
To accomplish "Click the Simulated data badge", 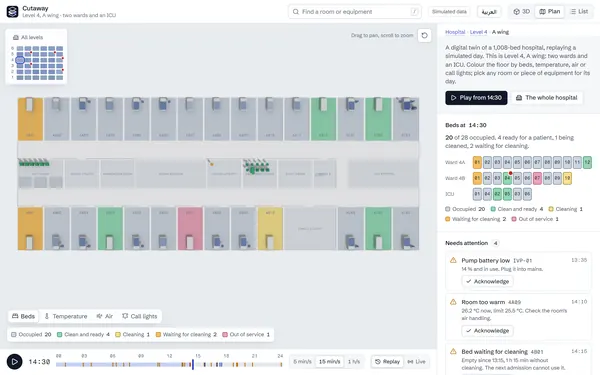I will [x=449, y=12].
